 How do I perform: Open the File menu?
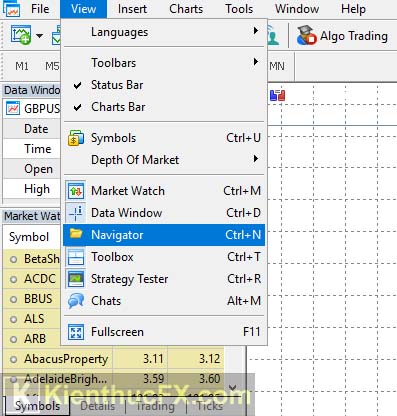tap(40, 9)
